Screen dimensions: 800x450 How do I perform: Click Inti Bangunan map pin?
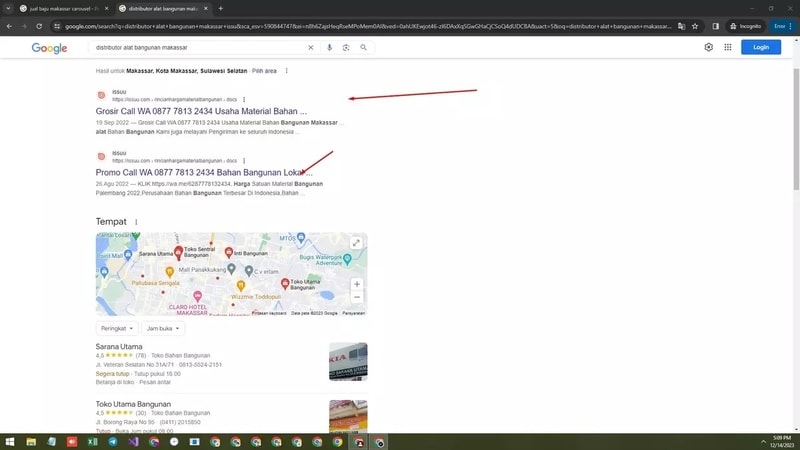(x=229, y=252)
